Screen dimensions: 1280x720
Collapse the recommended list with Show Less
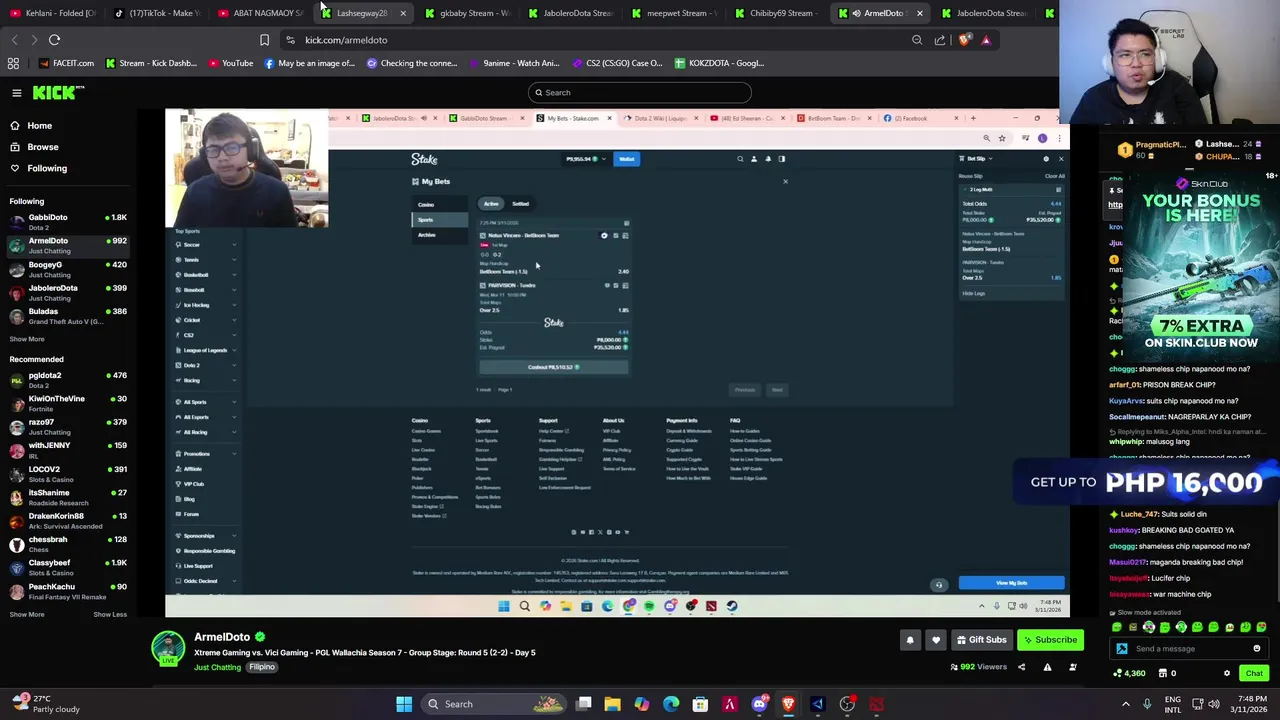pos(110,614)
